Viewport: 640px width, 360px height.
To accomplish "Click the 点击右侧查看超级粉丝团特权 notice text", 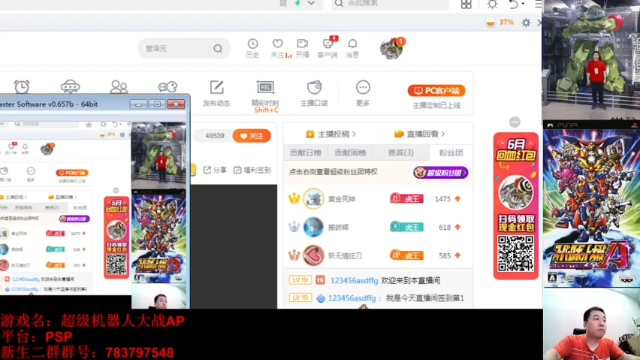I will click(x=333, y=172).
